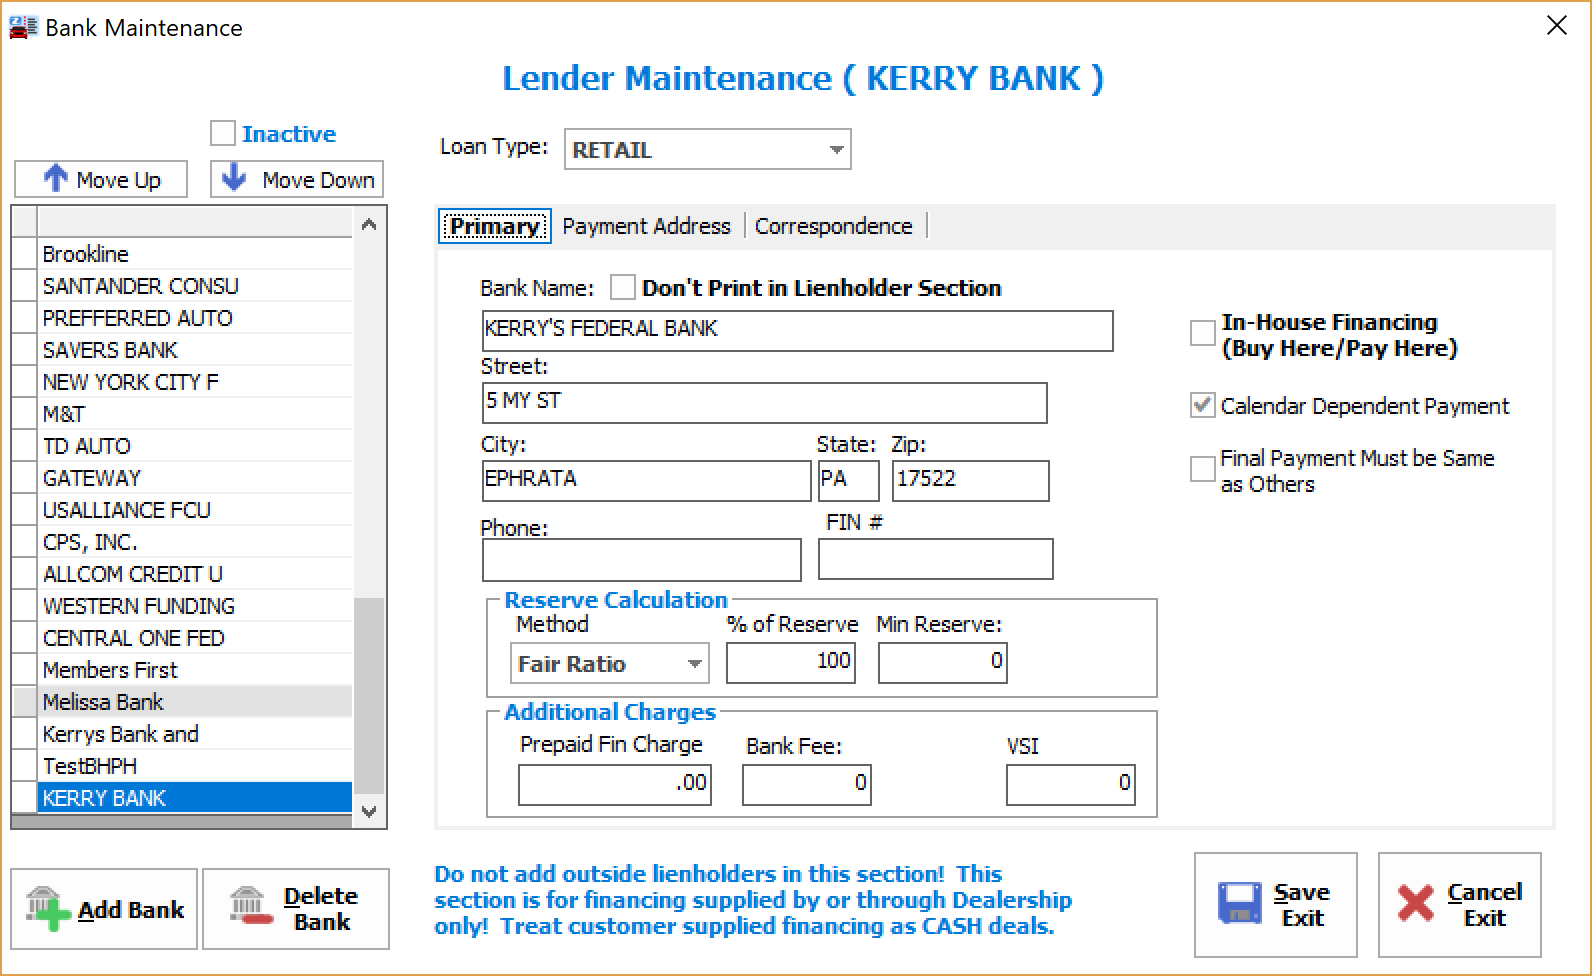
Task: Click the Save Exit floppy disk icon
Action: click(1240, 904)
